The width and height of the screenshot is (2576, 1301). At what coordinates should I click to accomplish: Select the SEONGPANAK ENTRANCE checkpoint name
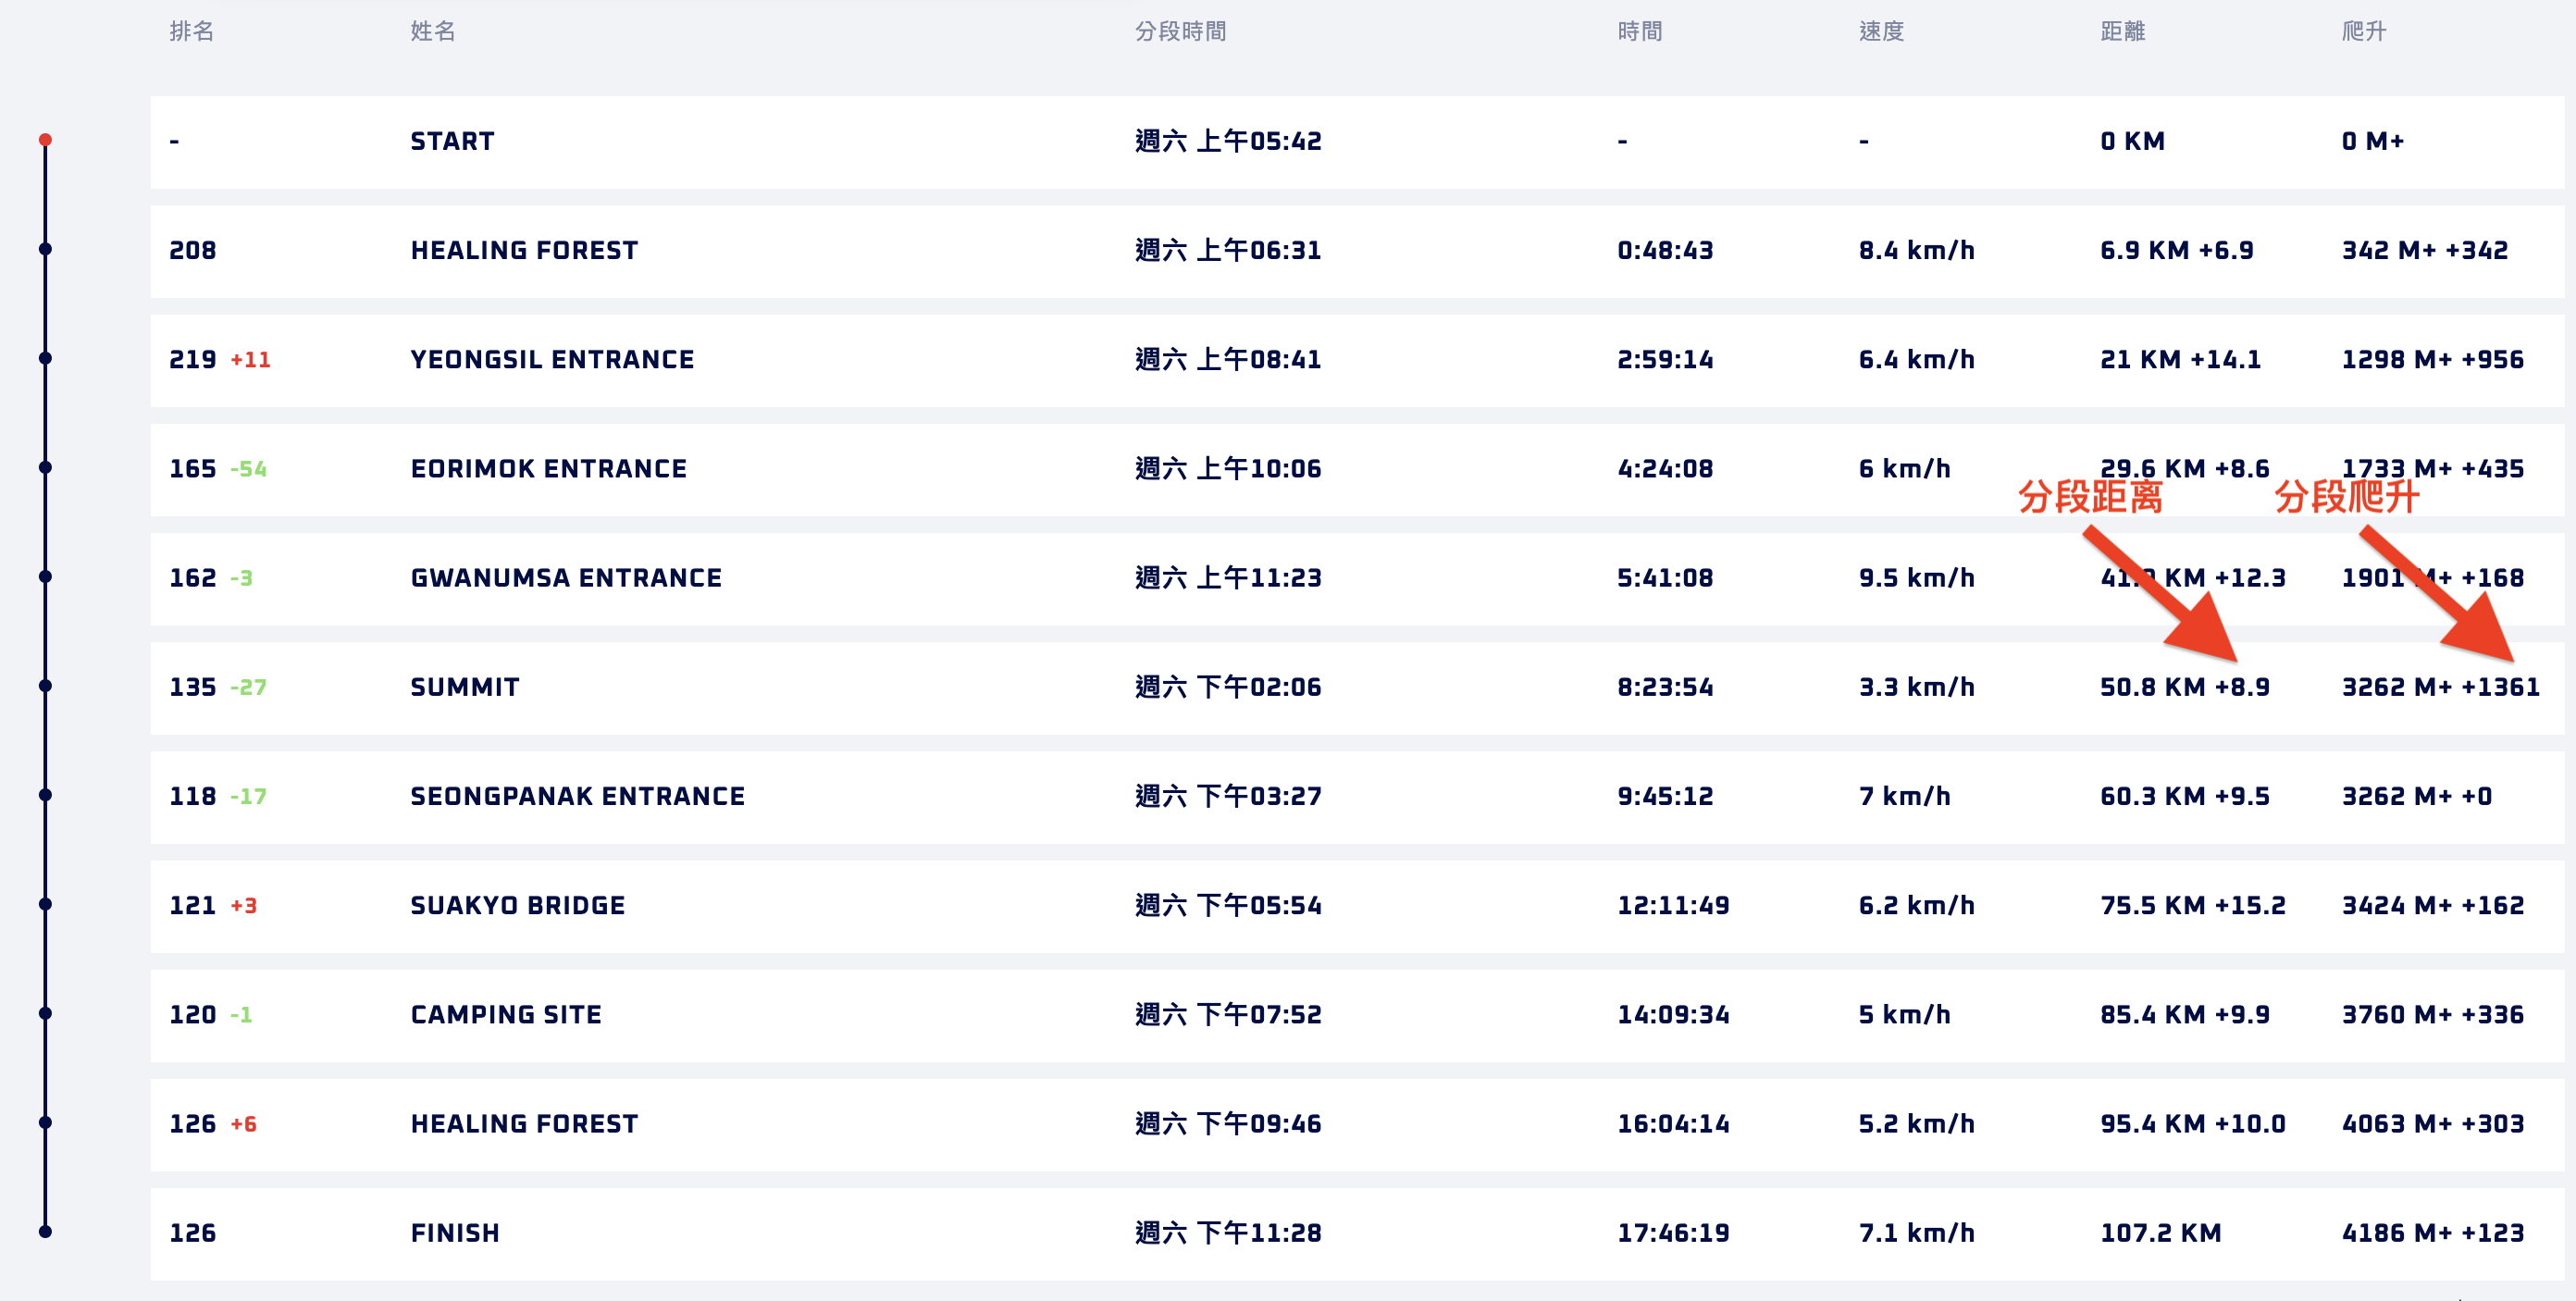click(577, 796)
